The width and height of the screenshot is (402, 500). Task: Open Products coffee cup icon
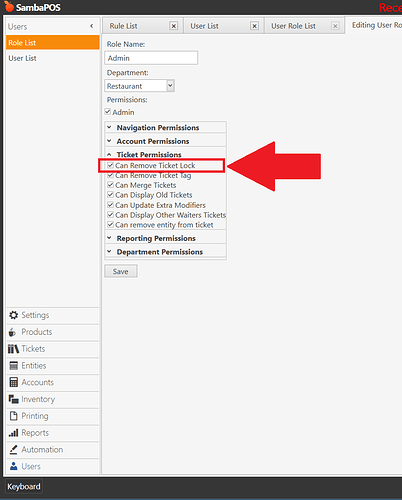13,332
